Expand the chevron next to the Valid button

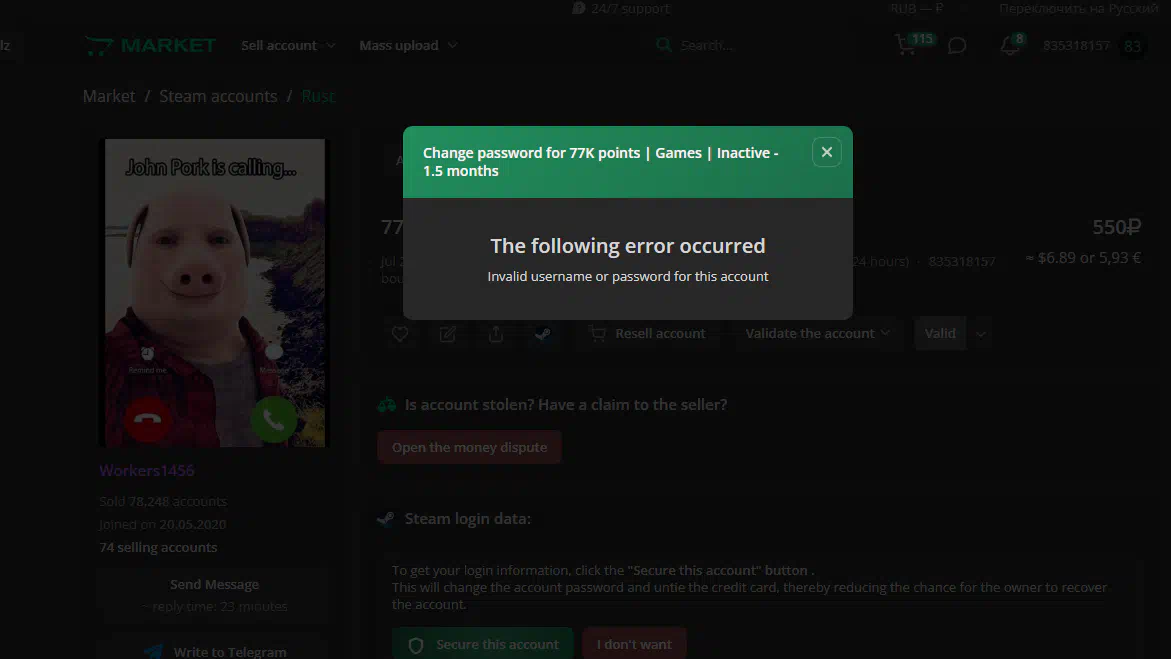click(x=981, y=334)
